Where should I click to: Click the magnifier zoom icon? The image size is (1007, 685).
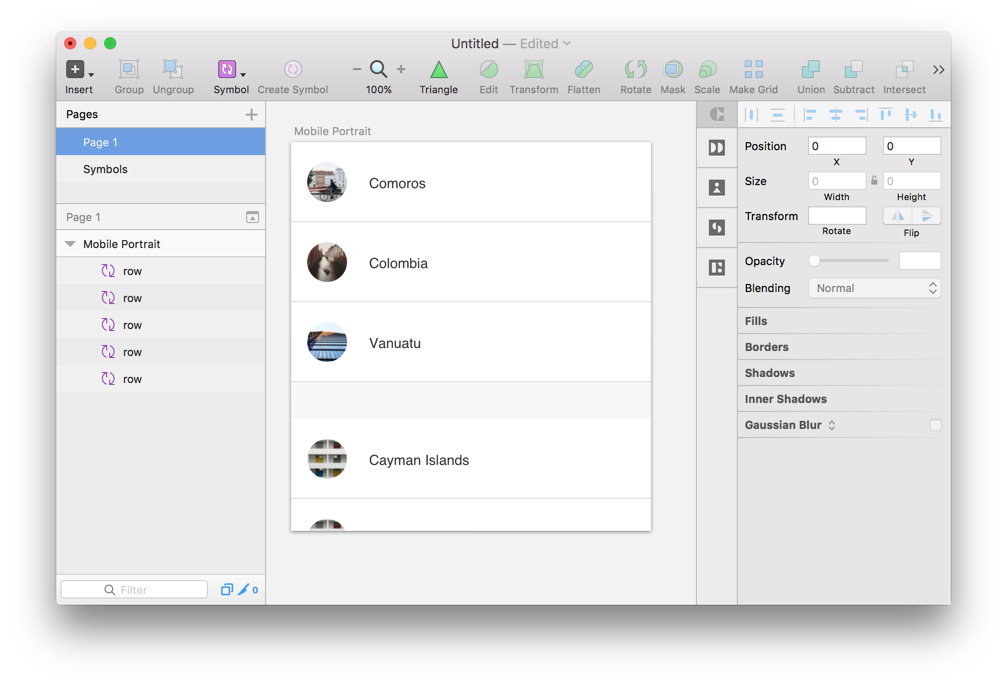[x=379, y=69]
